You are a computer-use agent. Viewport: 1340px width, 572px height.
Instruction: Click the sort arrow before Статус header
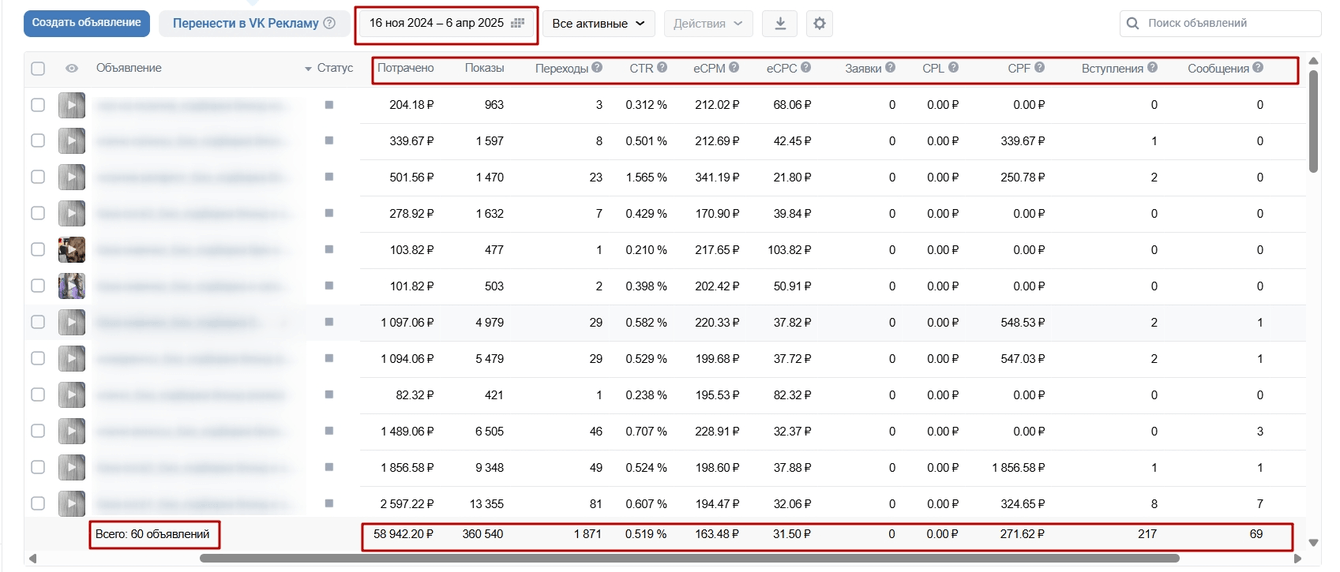click(308, 69)
